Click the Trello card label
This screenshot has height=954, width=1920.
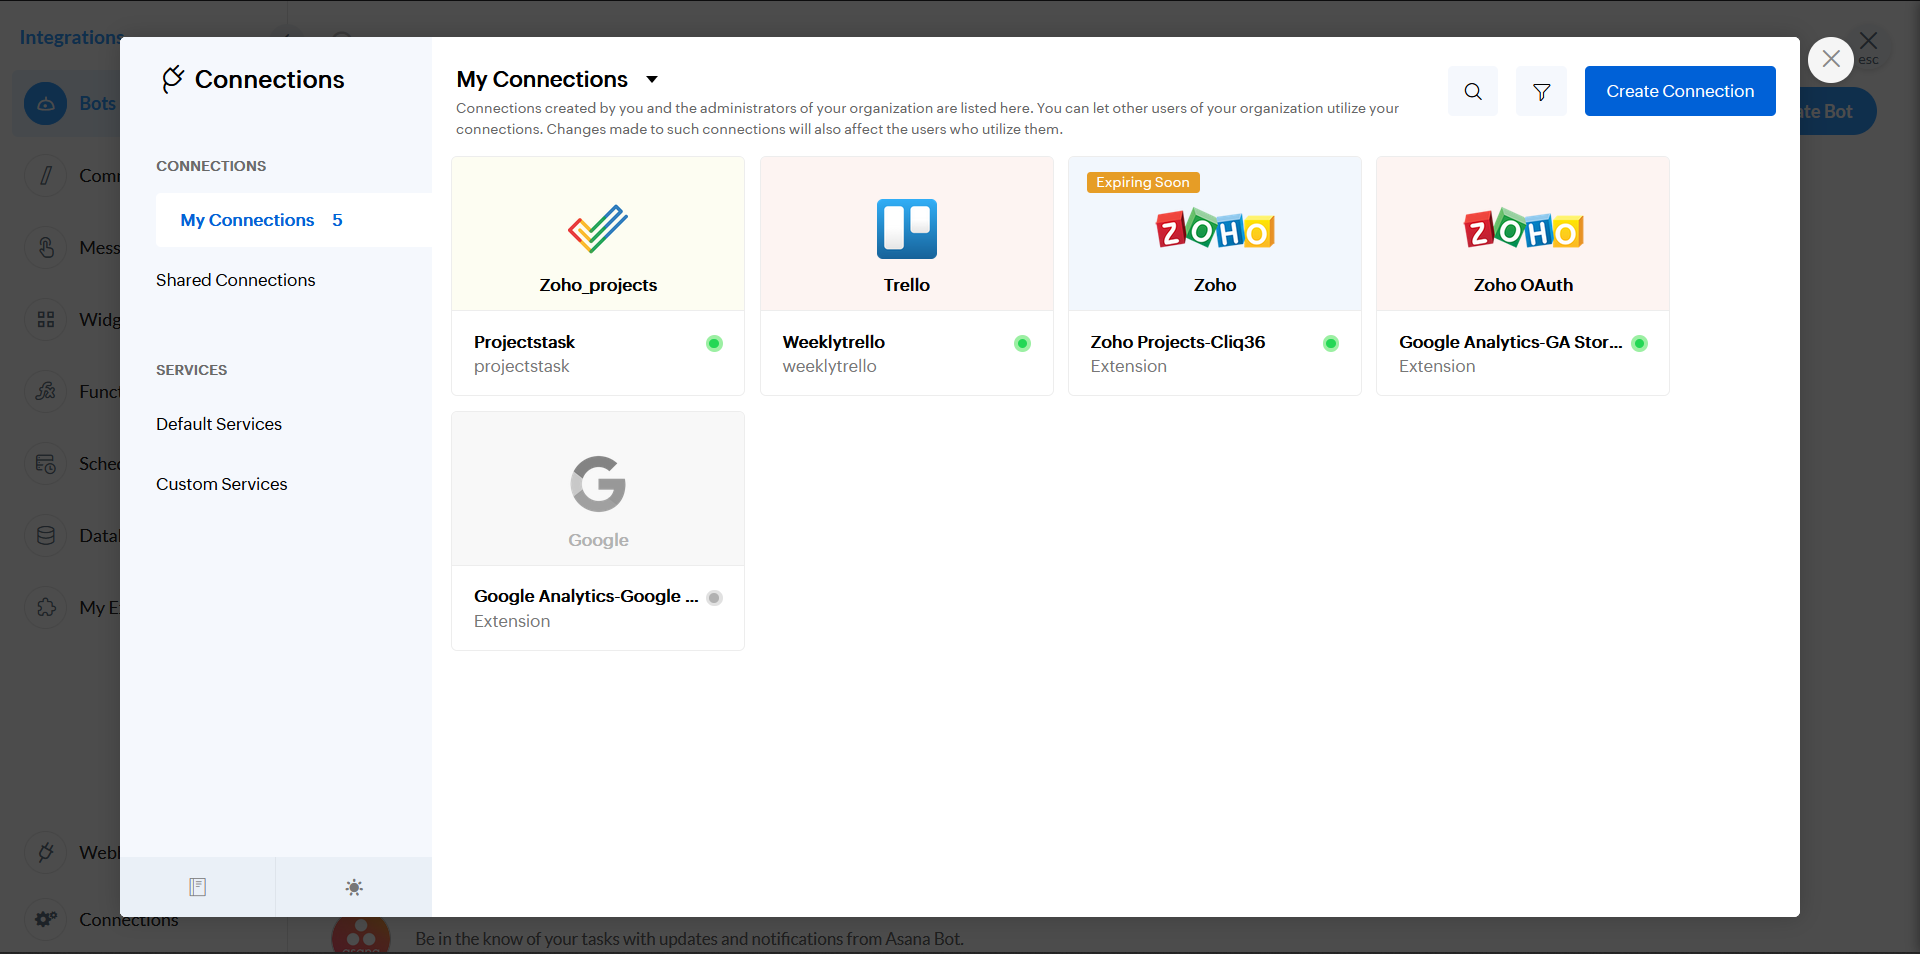(x=907, y=285)
